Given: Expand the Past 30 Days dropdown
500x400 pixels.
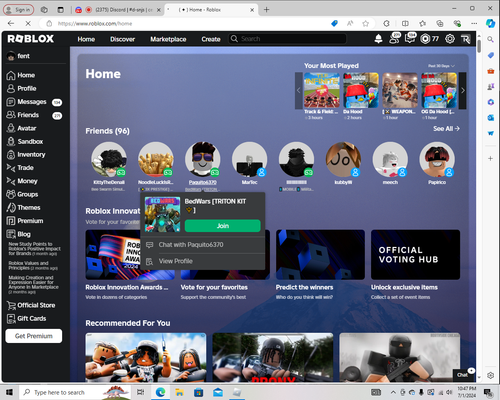Looking at the screenshot, I should (x=441, y=66).
